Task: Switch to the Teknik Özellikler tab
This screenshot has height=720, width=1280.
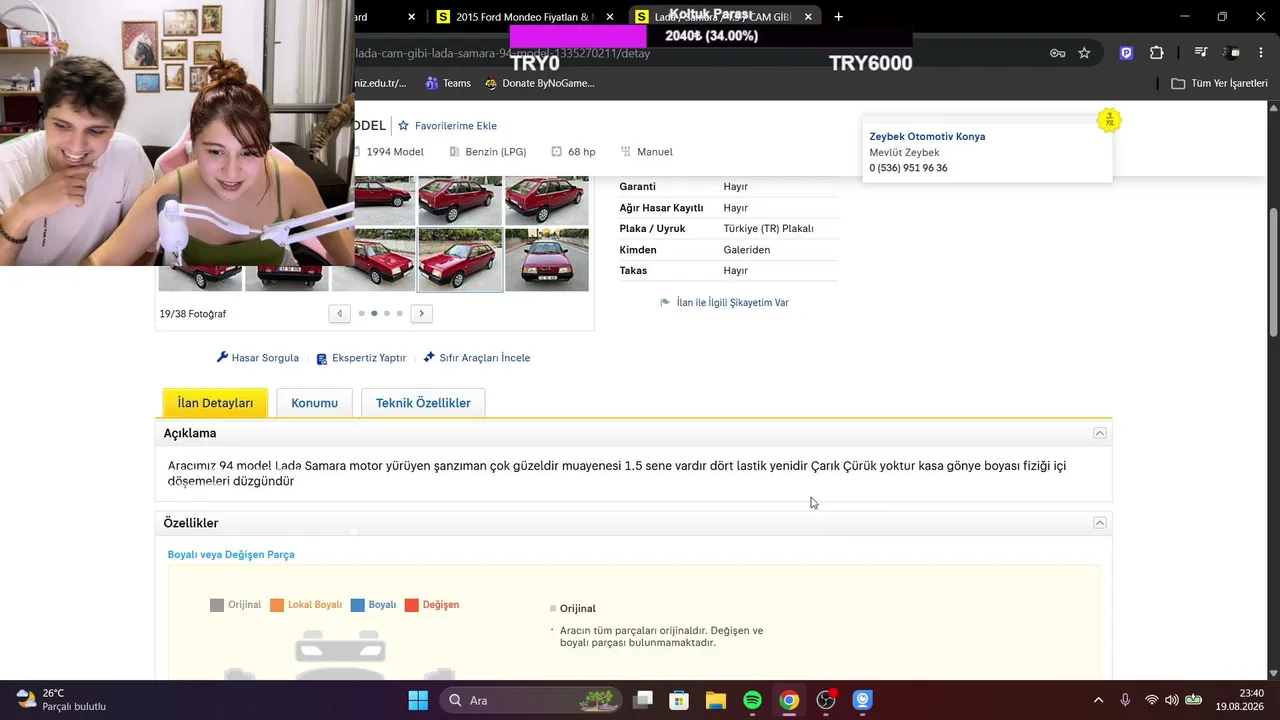Action: [423, 403]
